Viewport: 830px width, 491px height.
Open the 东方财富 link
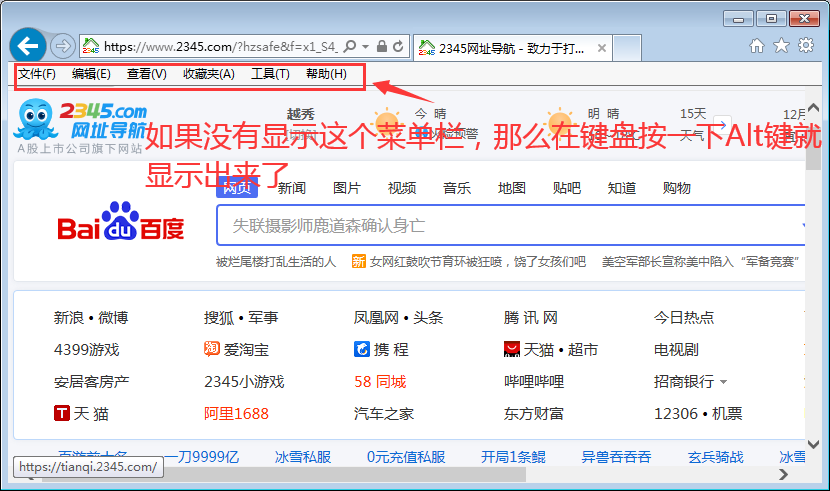(534, 414)
